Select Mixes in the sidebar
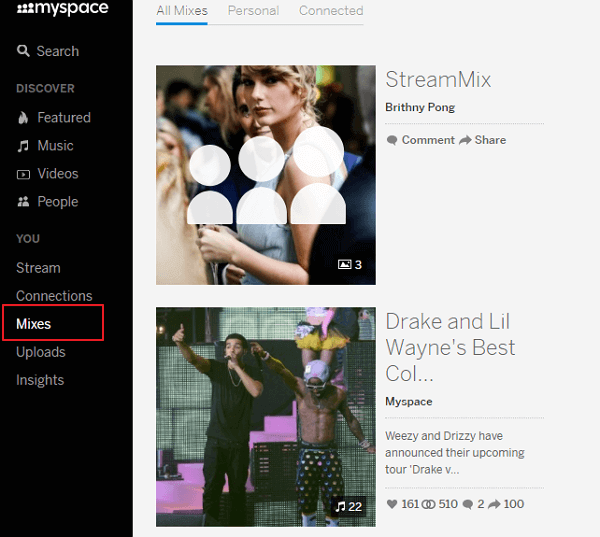600x537 pixels. 34,324
